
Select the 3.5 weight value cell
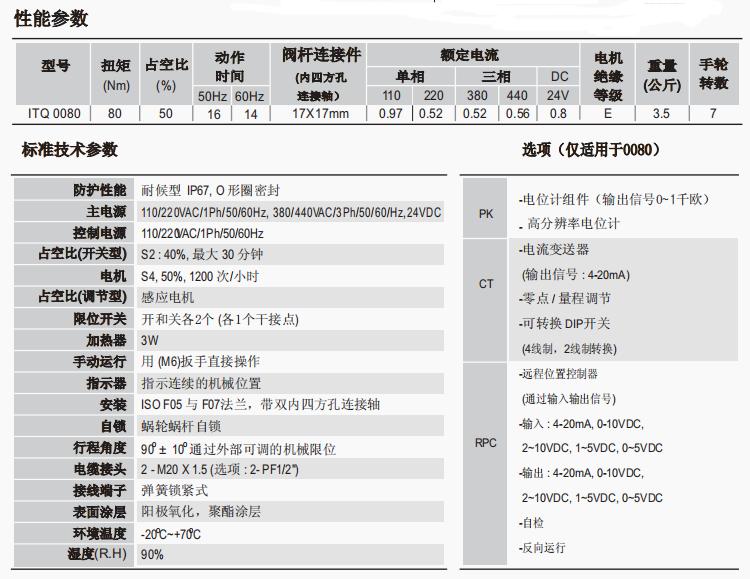point(661,113)
